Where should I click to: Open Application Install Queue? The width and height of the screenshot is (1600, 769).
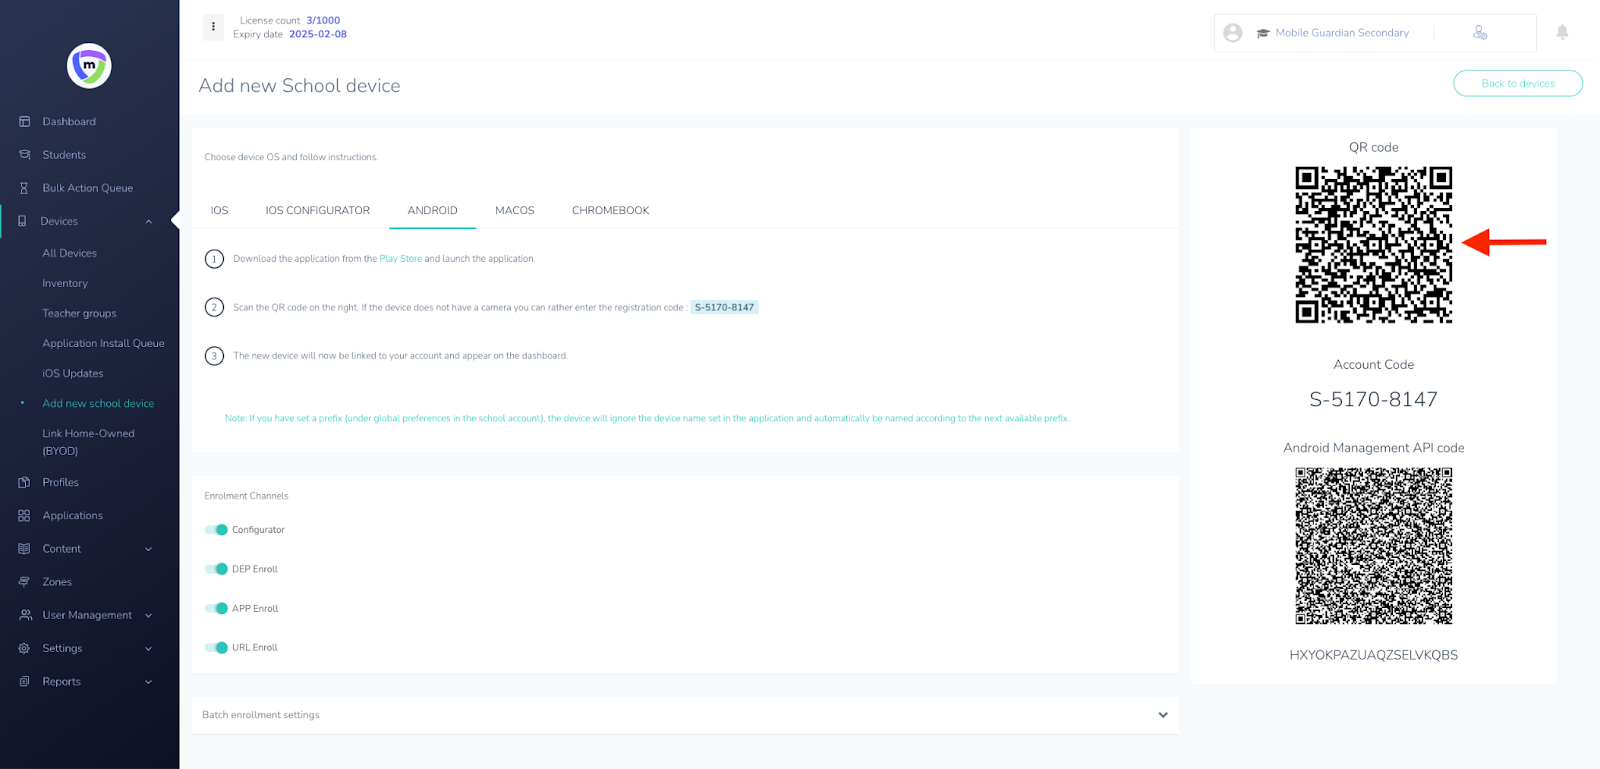tap(103, 343)
